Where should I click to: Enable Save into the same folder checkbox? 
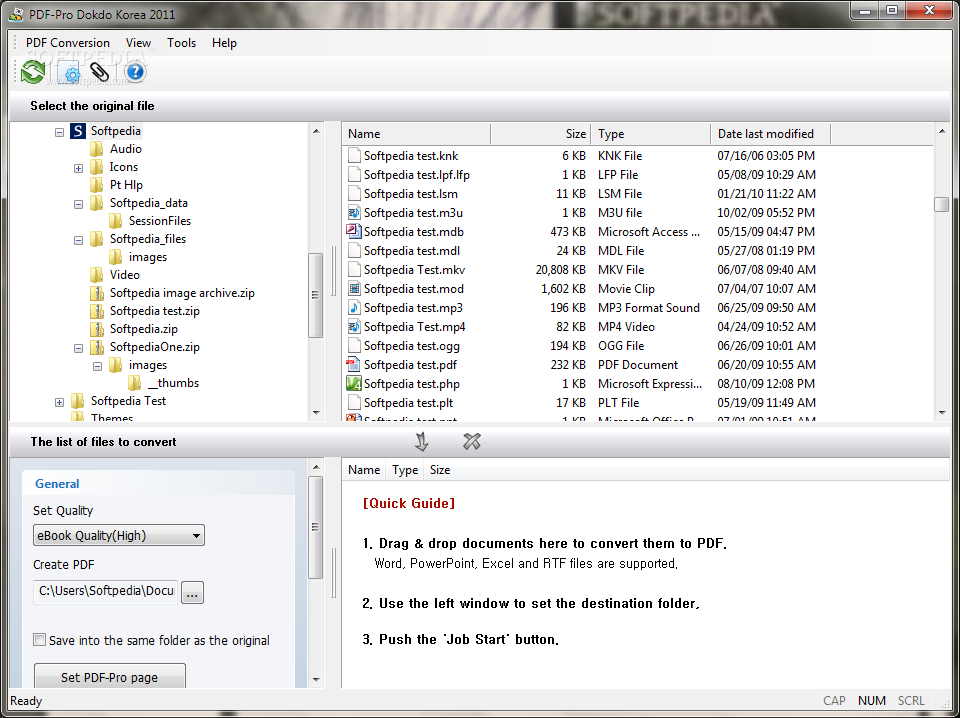[40, 640]
